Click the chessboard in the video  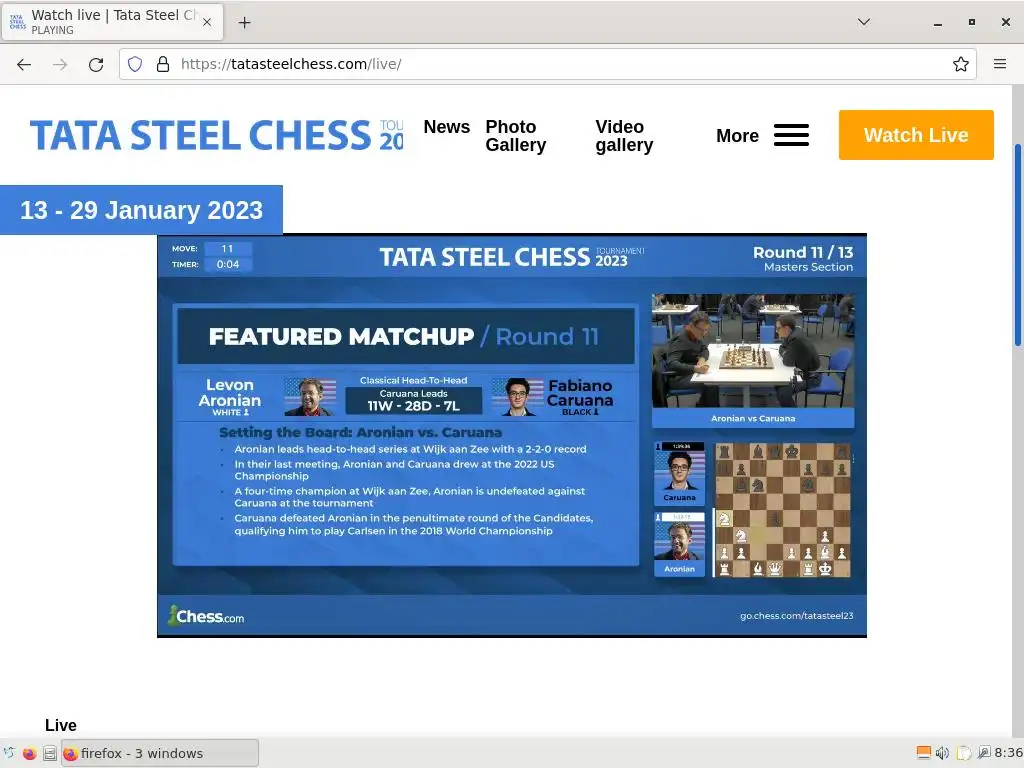[x=782, y=509]
